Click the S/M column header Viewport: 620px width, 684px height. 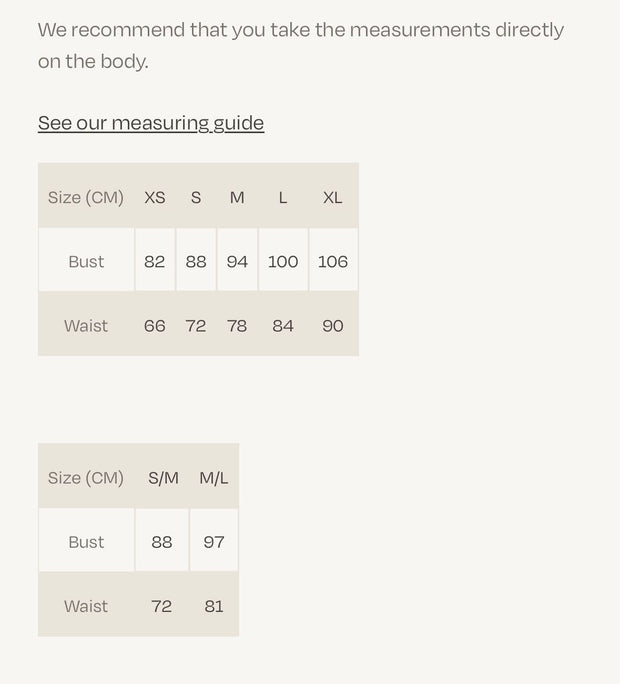[162, 478]
